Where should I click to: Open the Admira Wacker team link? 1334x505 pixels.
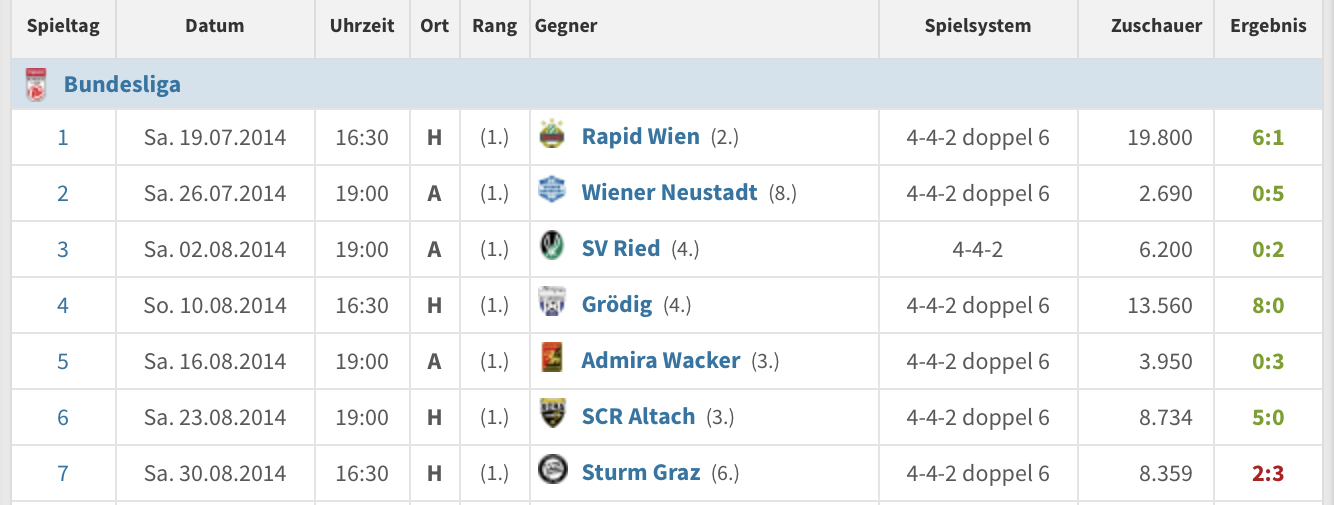point(661,360)
